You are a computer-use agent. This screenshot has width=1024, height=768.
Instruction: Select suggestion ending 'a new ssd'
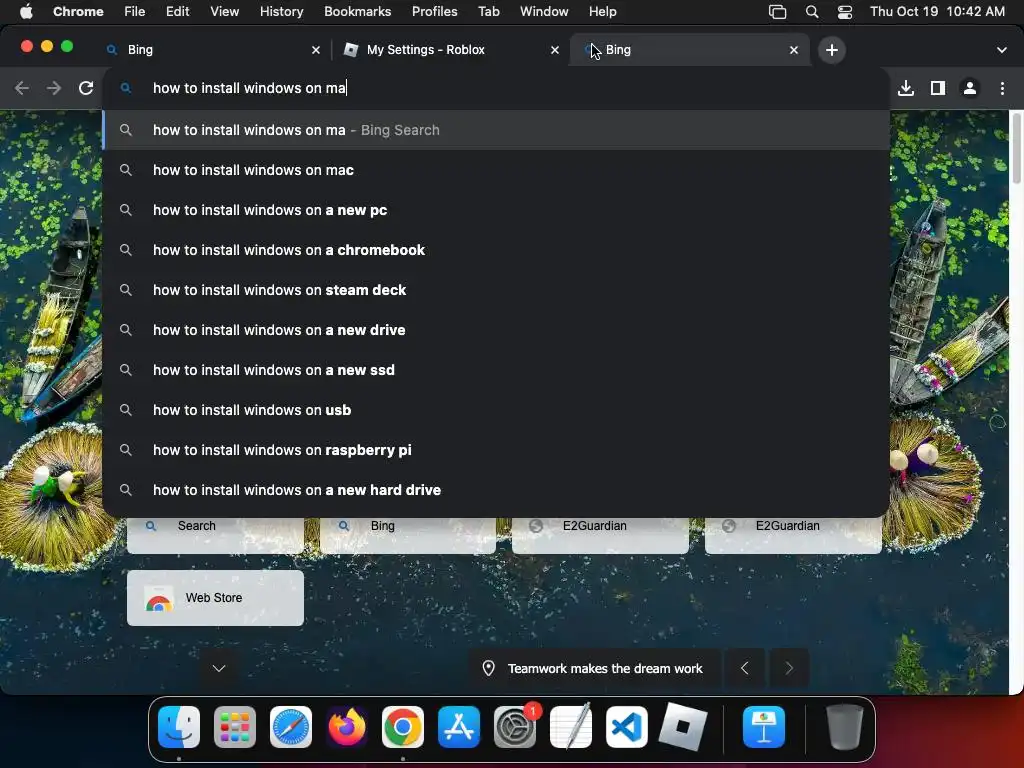click(x=496, y=370)
